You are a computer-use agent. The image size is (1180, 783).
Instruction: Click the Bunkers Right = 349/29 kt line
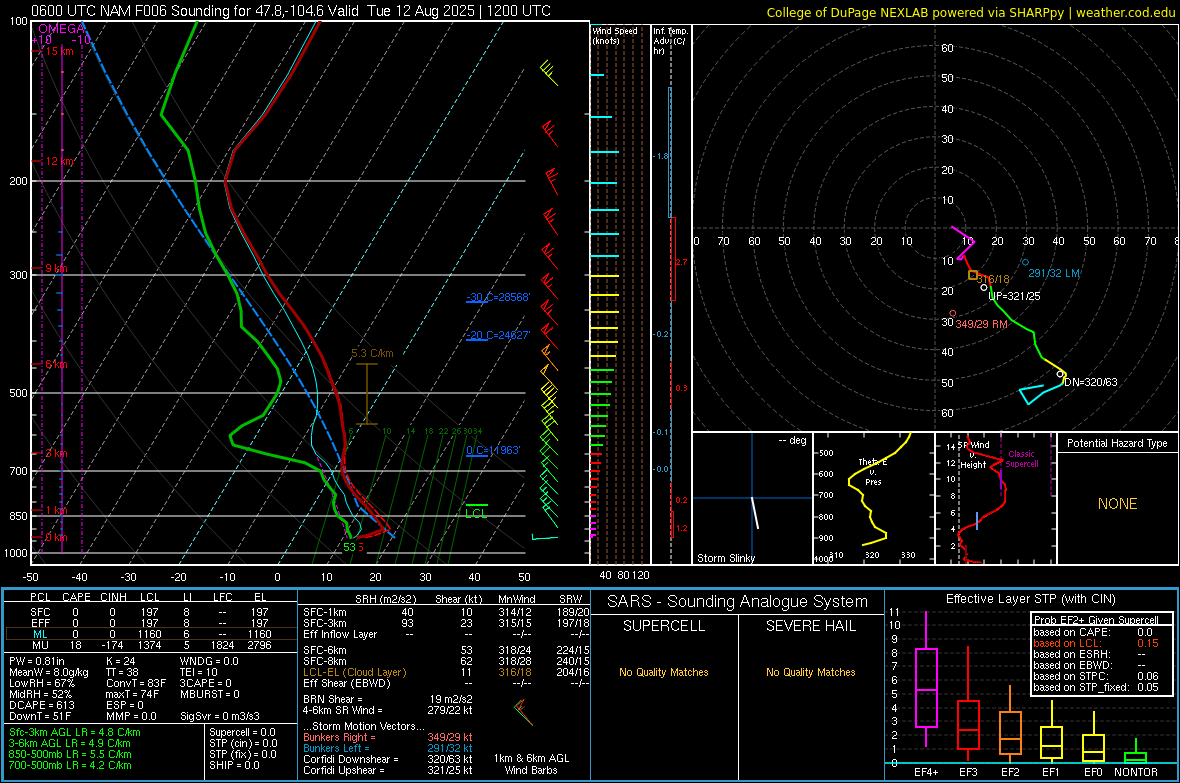388,737
